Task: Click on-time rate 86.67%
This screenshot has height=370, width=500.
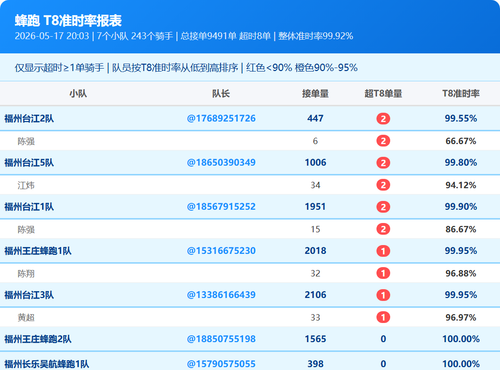Action: pyautogui.click(x=461, y=229)
